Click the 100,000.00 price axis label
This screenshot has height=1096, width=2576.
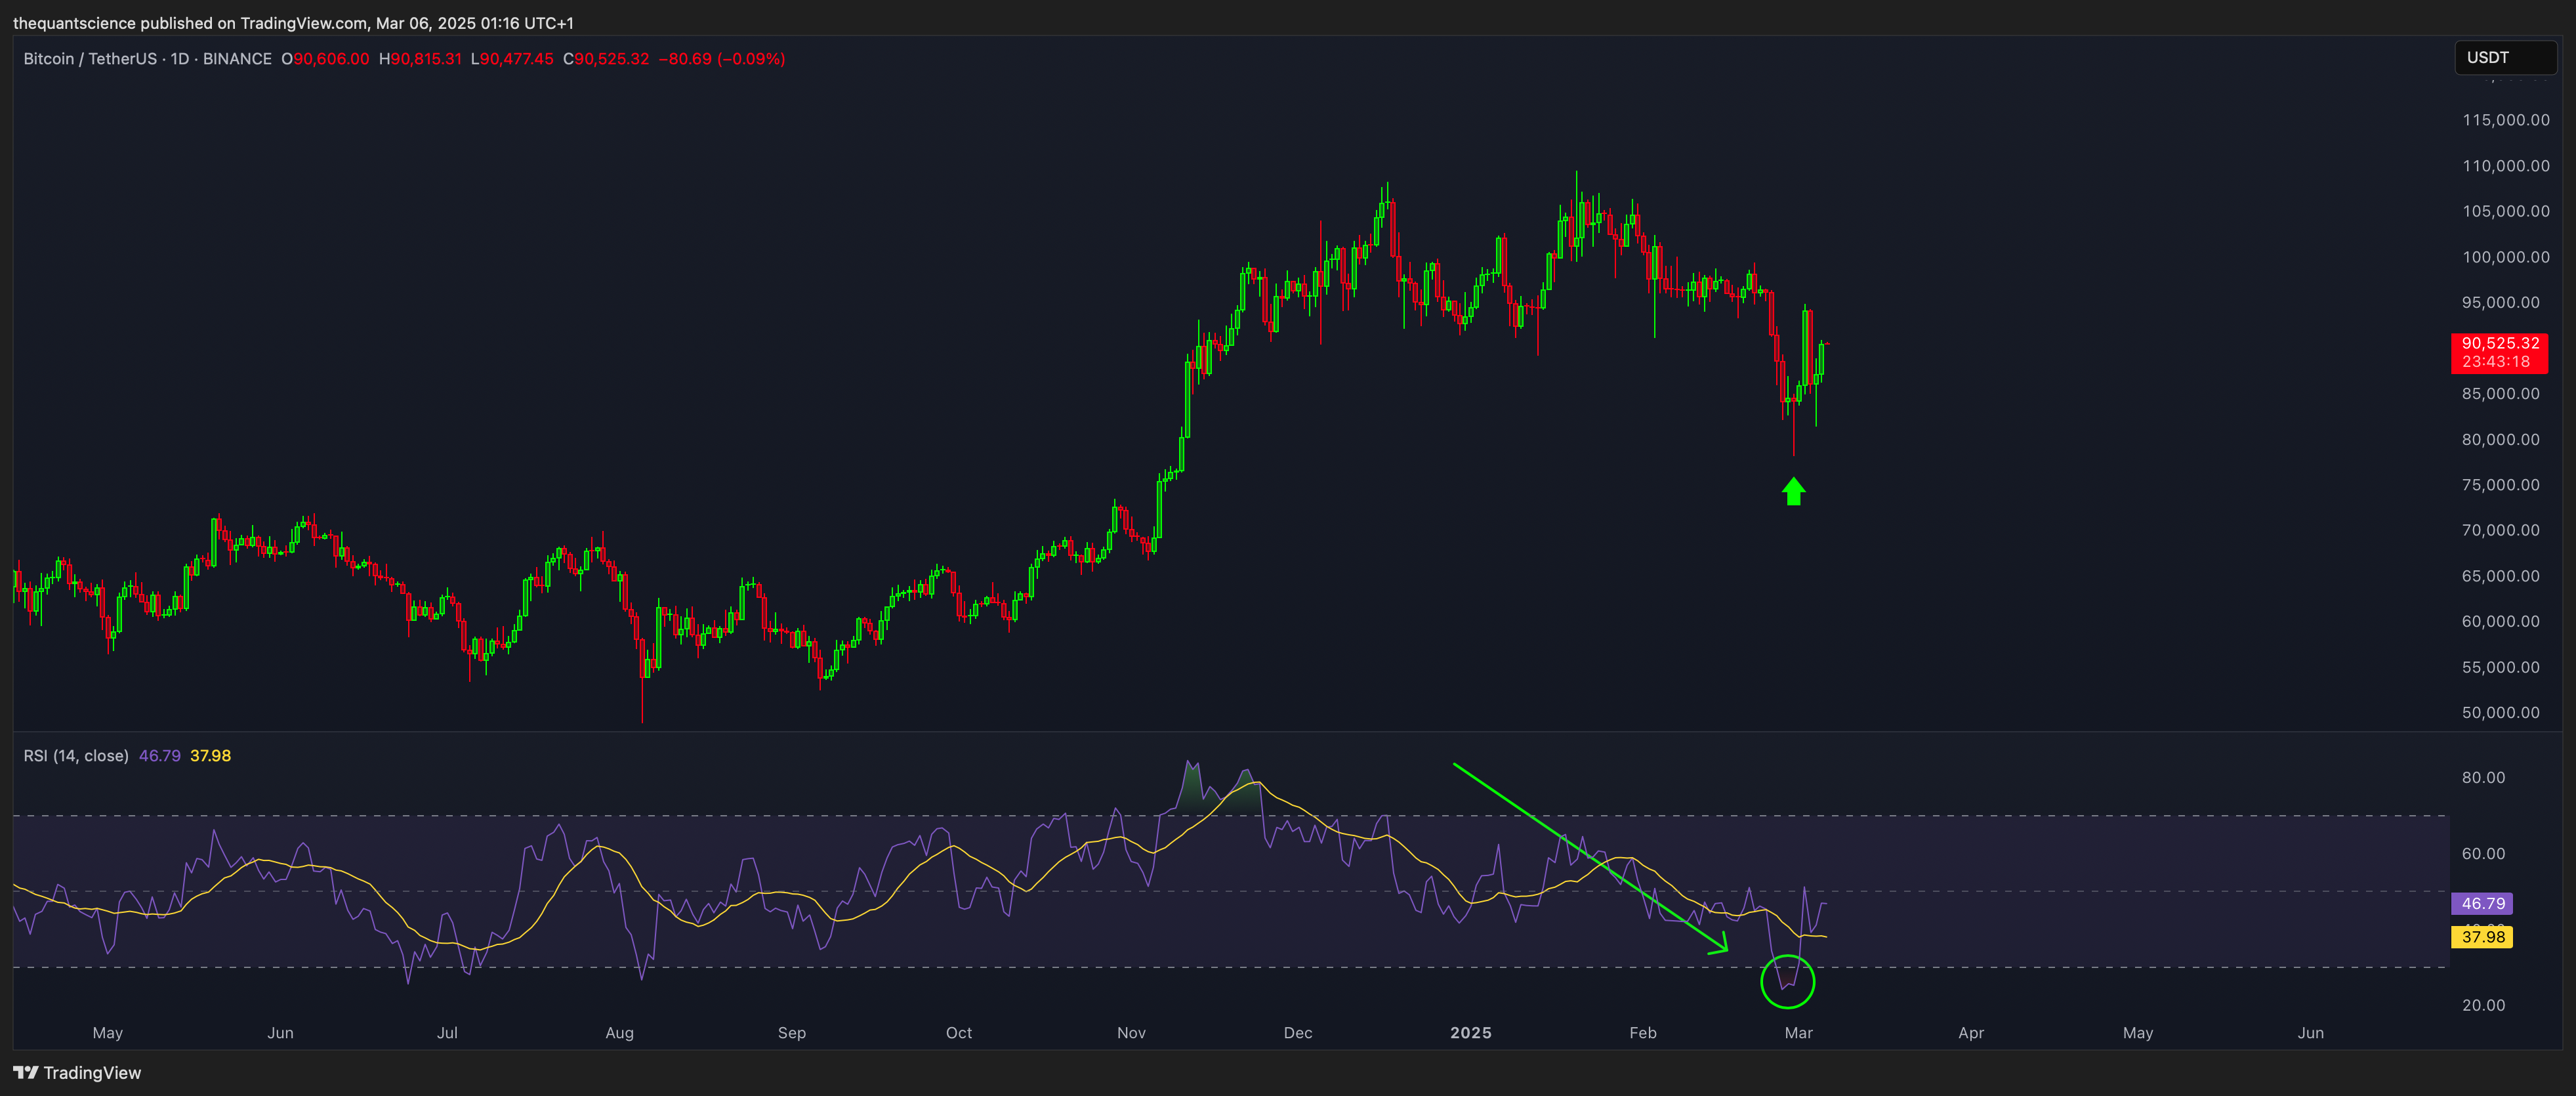click(2506, 257)
